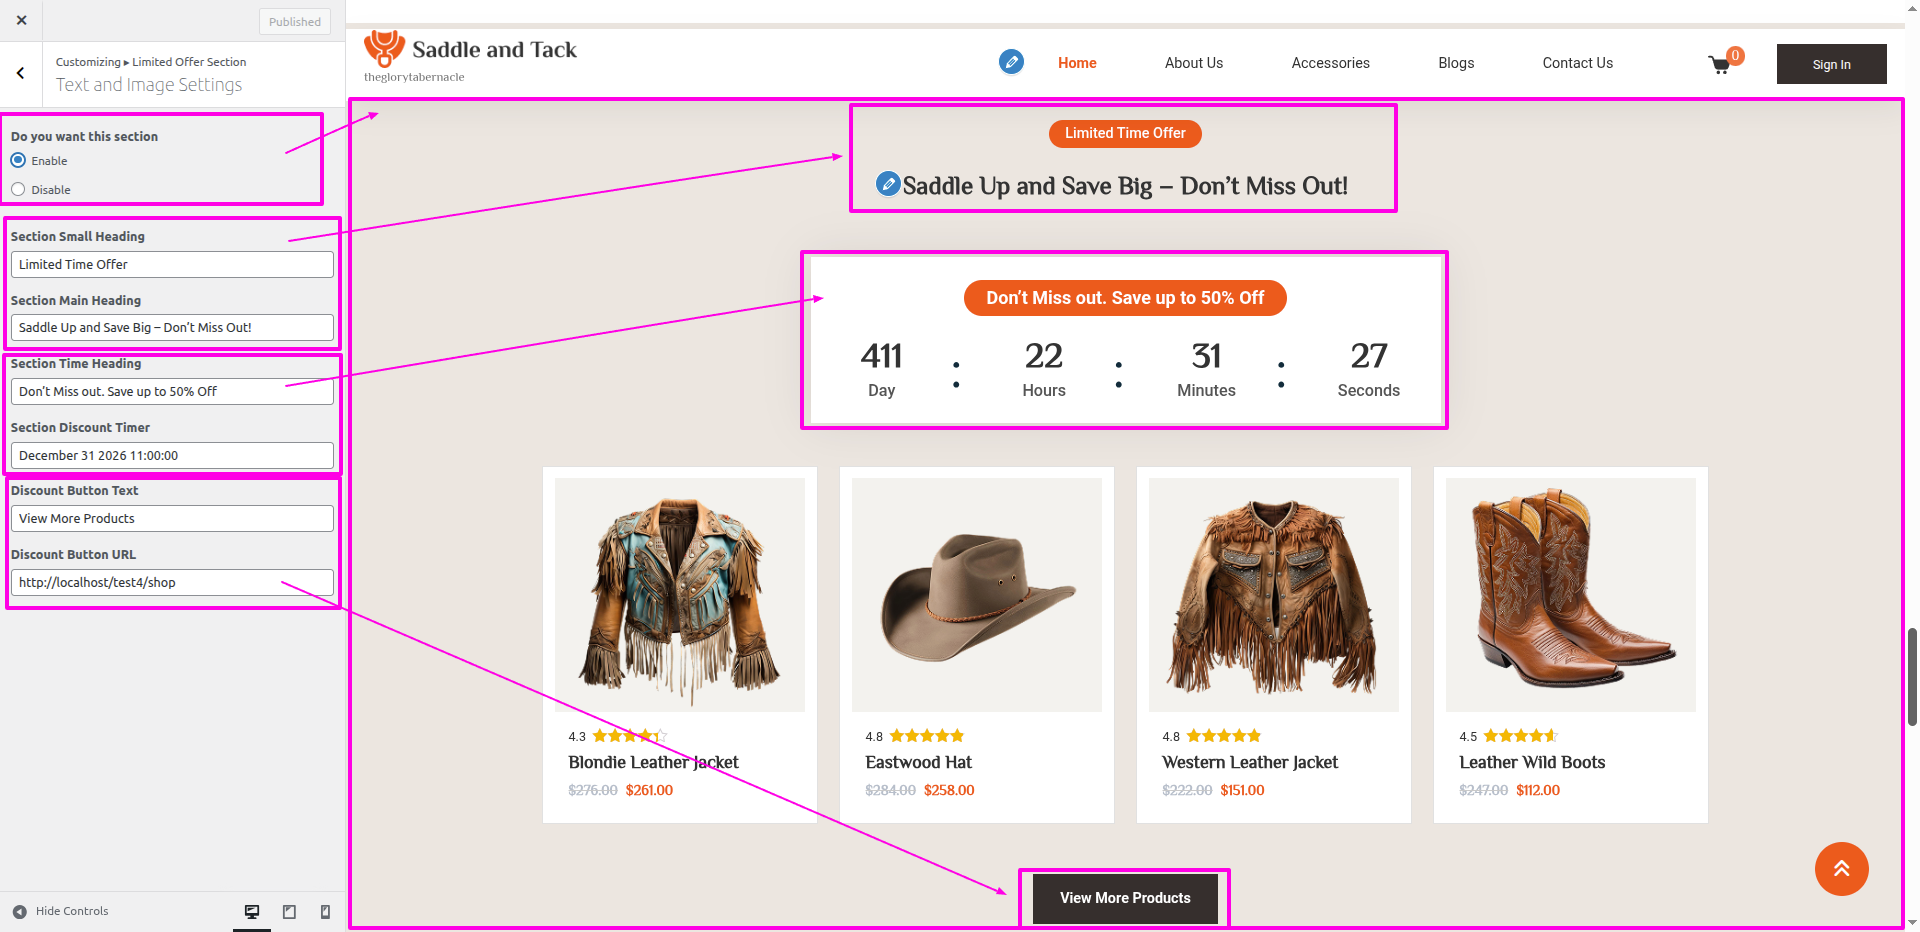This screenshot has width=1920, height=932.
Task: Open the About Us menu item
Action: point(1193,63)
